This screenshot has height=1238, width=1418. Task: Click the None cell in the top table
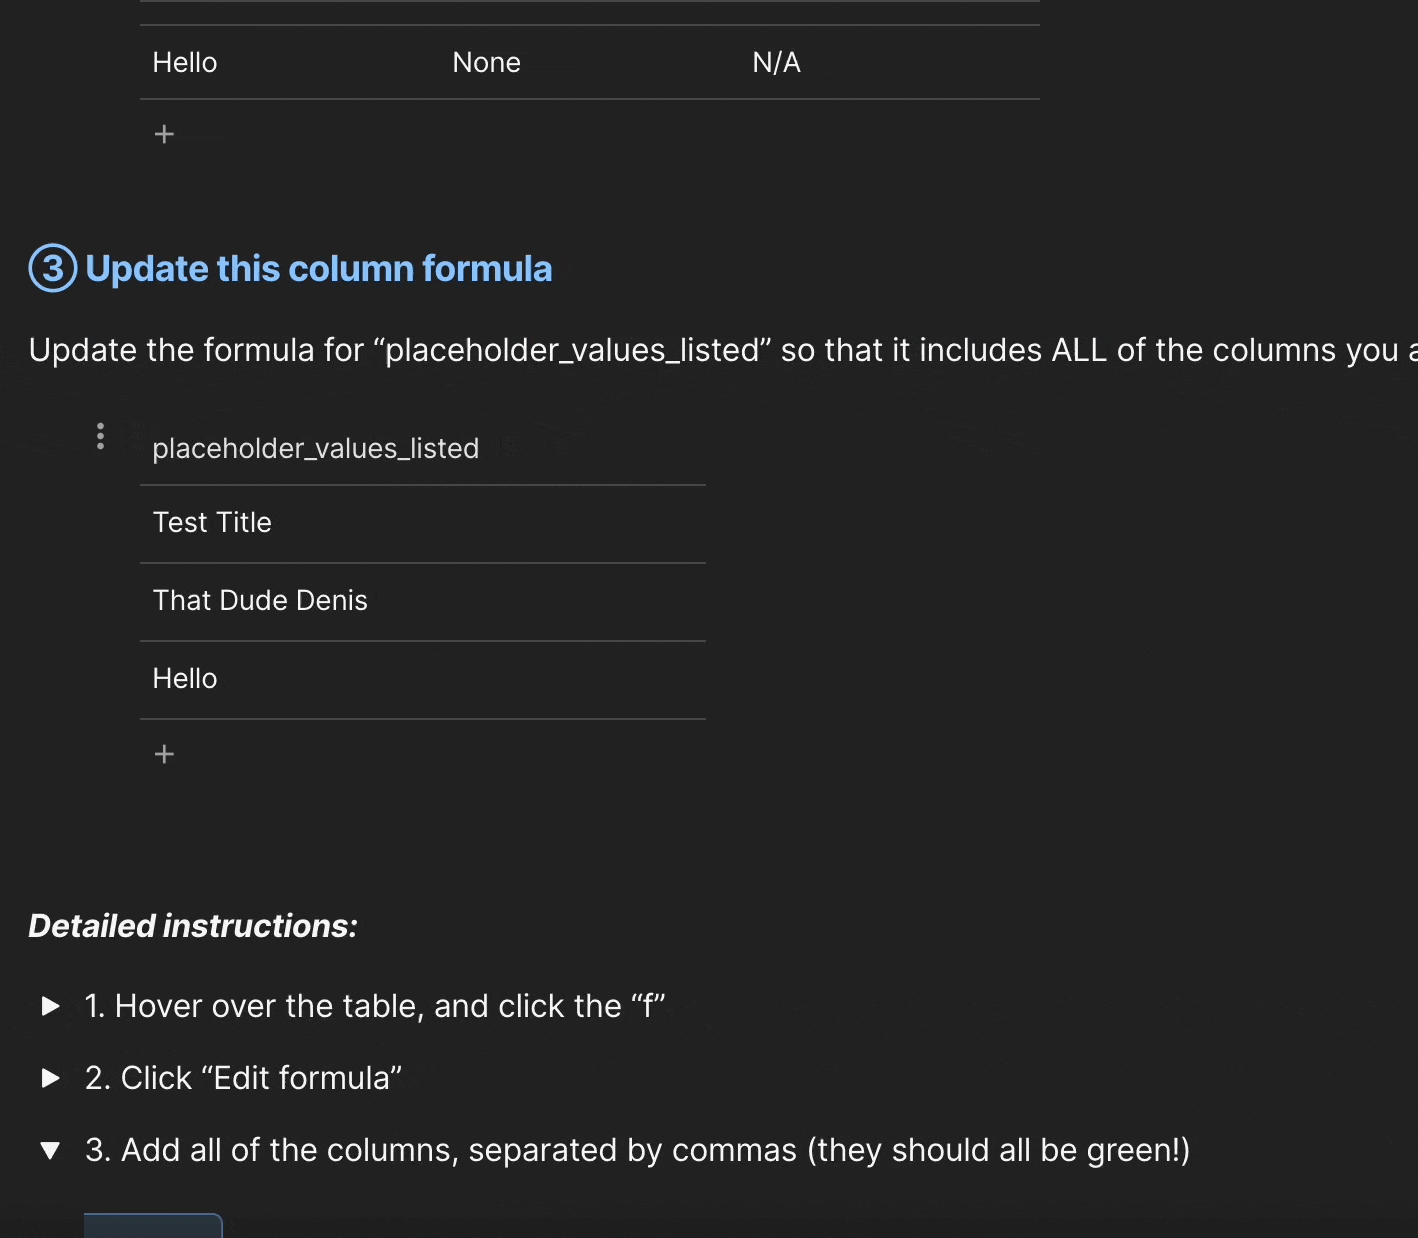(x=486, y=63)
